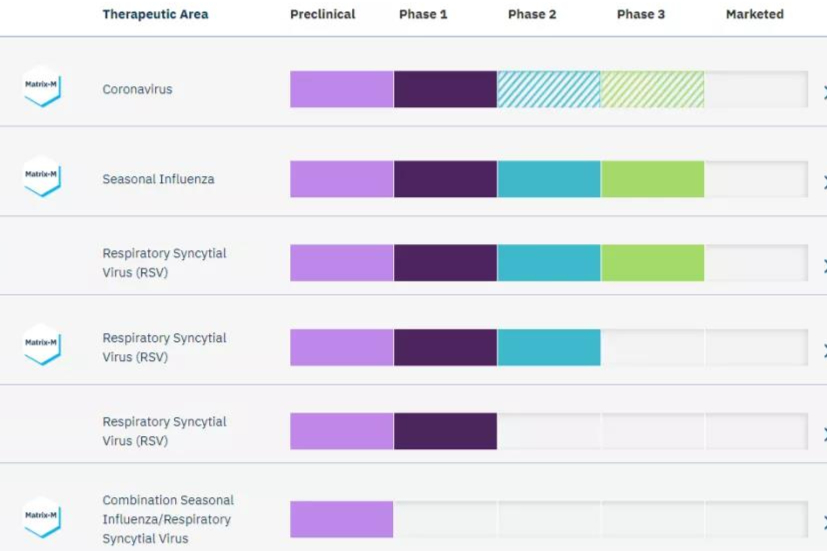Click the Phase 2 column header
This screenshot has height=551, width=827.
point(532,15)
